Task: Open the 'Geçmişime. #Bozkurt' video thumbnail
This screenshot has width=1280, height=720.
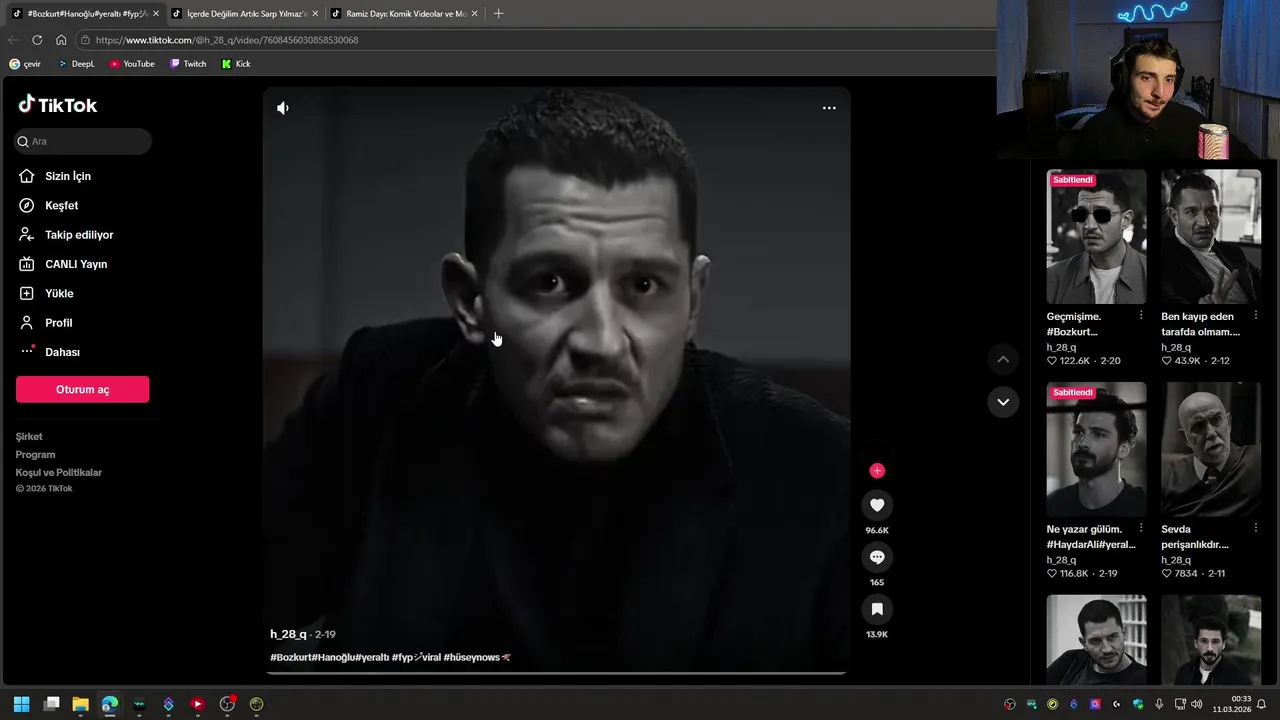Action: [x=1097, y=236]
